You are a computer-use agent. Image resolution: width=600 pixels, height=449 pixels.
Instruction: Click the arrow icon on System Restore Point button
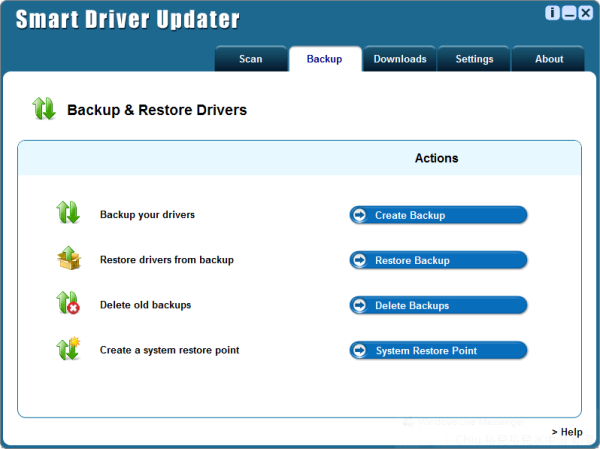coord(360,350)
